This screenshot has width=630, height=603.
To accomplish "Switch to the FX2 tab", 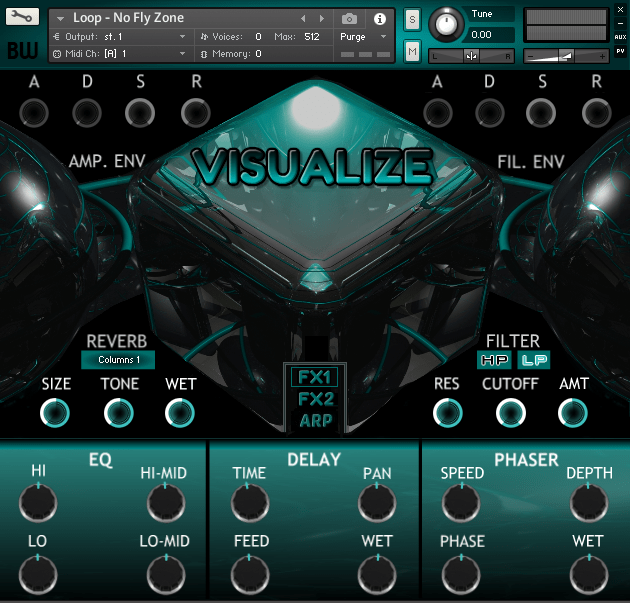I will [x=316, y=399].
